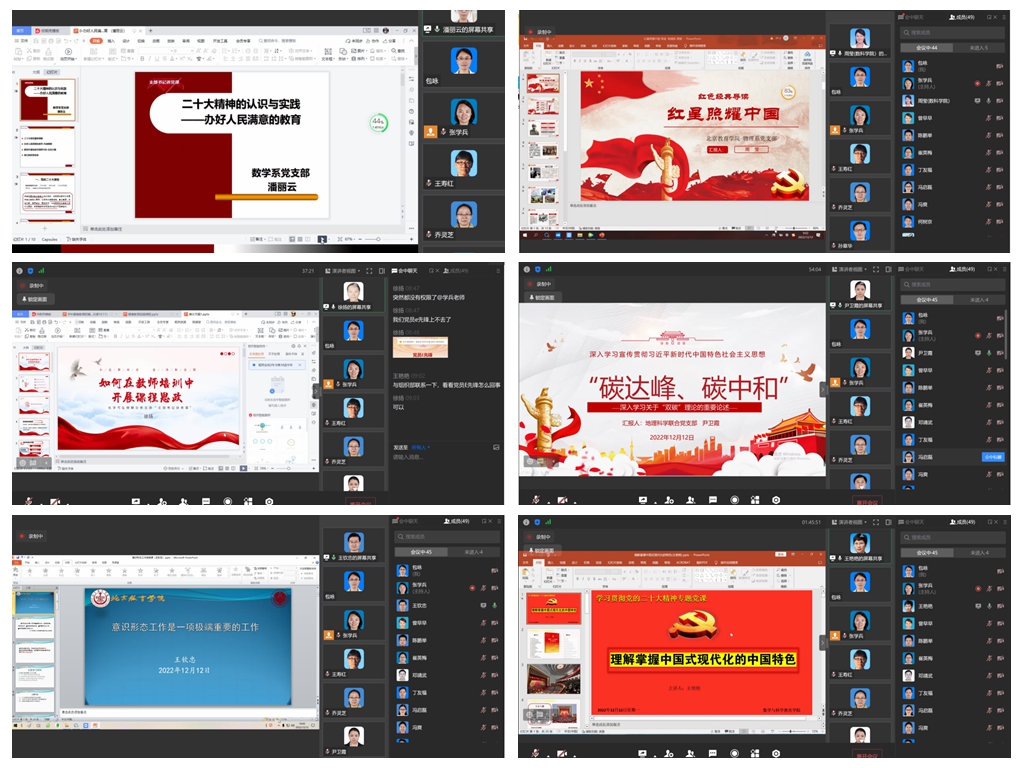Image resolution: width=1024 pixels, height=768 pixels.
Task: Open 演讲者视图 dropdown in 课程思政 meeting
Action: 342,270
